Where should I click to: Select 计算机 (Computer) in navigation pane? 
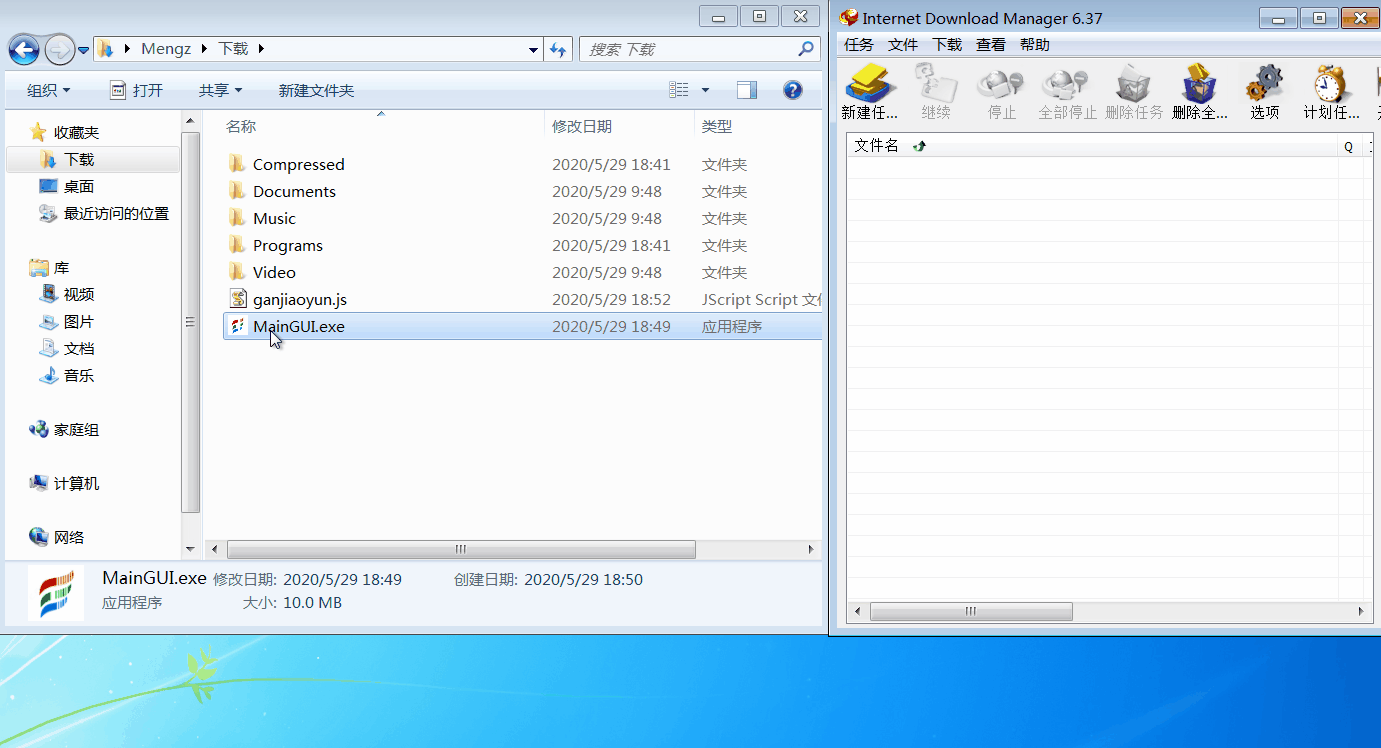click(x=76, y=483)
